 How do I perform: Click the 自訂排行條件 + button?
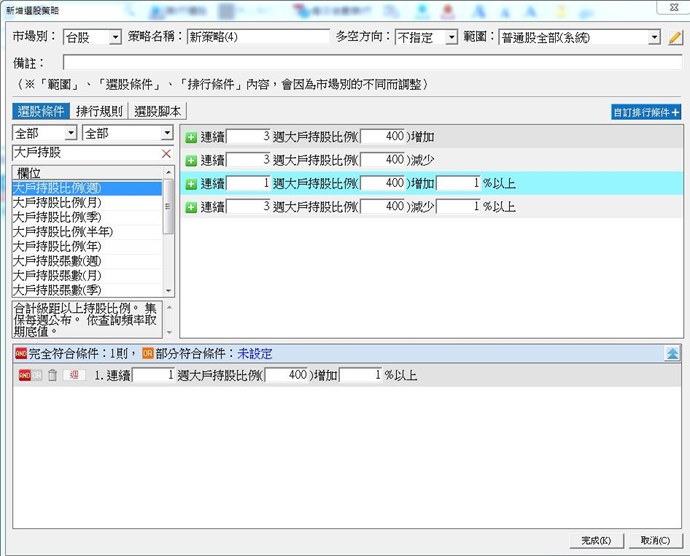tap(646, 113)
